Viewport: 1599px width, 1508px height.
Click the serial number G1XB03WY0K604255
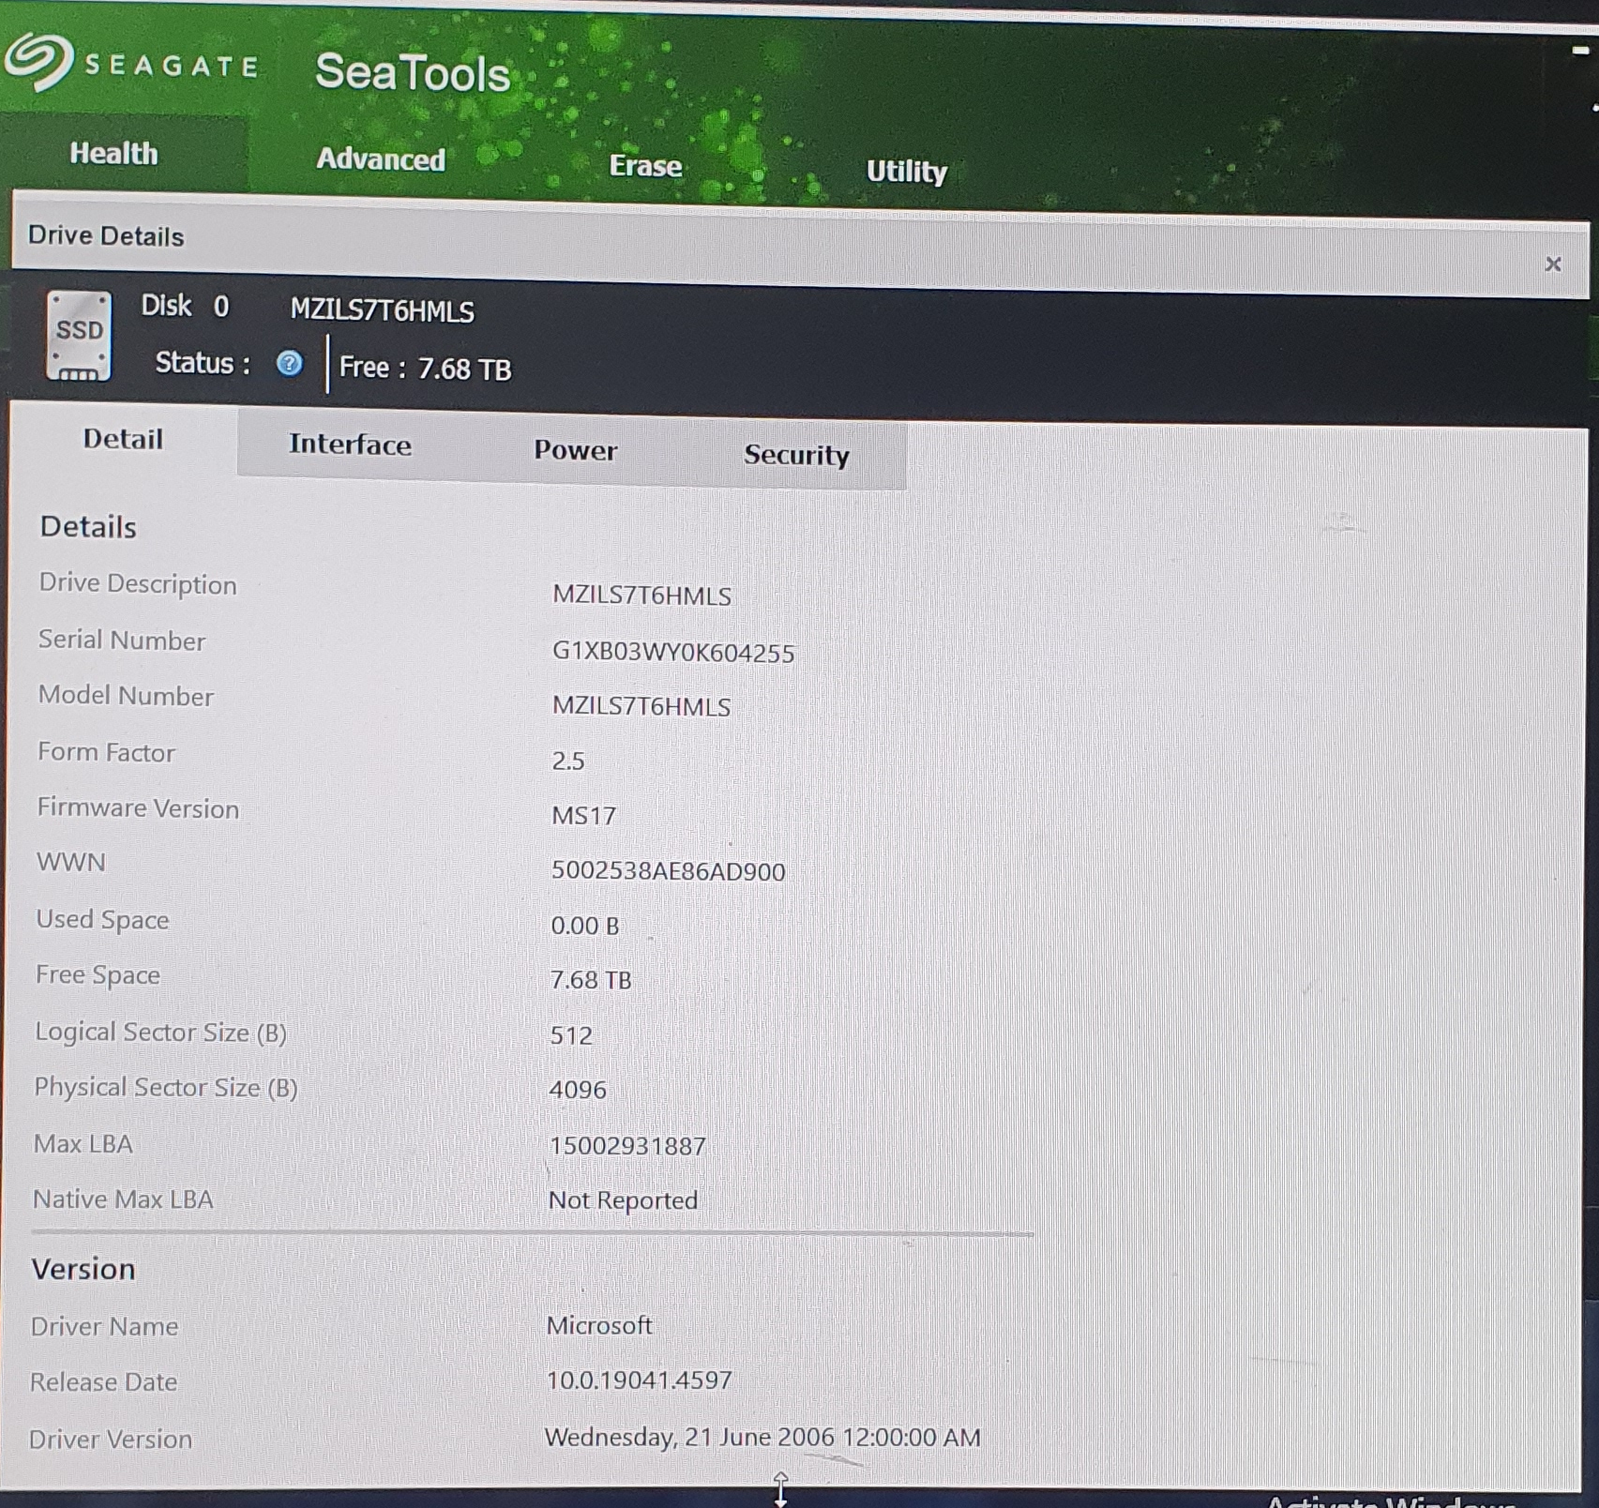click(x=673, y=653)
